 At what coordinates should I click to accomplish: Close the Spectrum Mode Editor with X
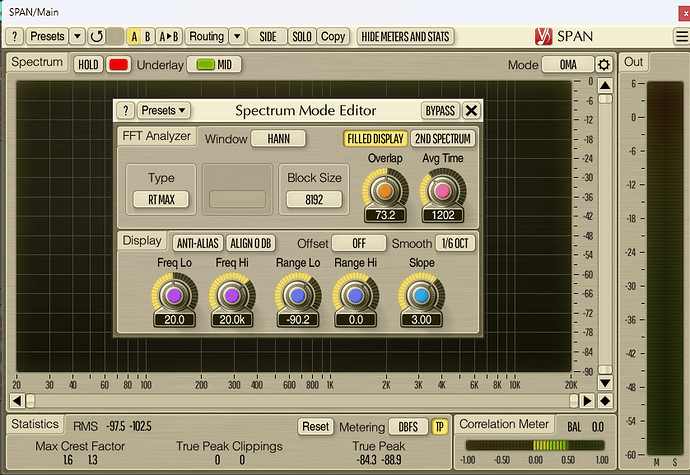(471, 110)
